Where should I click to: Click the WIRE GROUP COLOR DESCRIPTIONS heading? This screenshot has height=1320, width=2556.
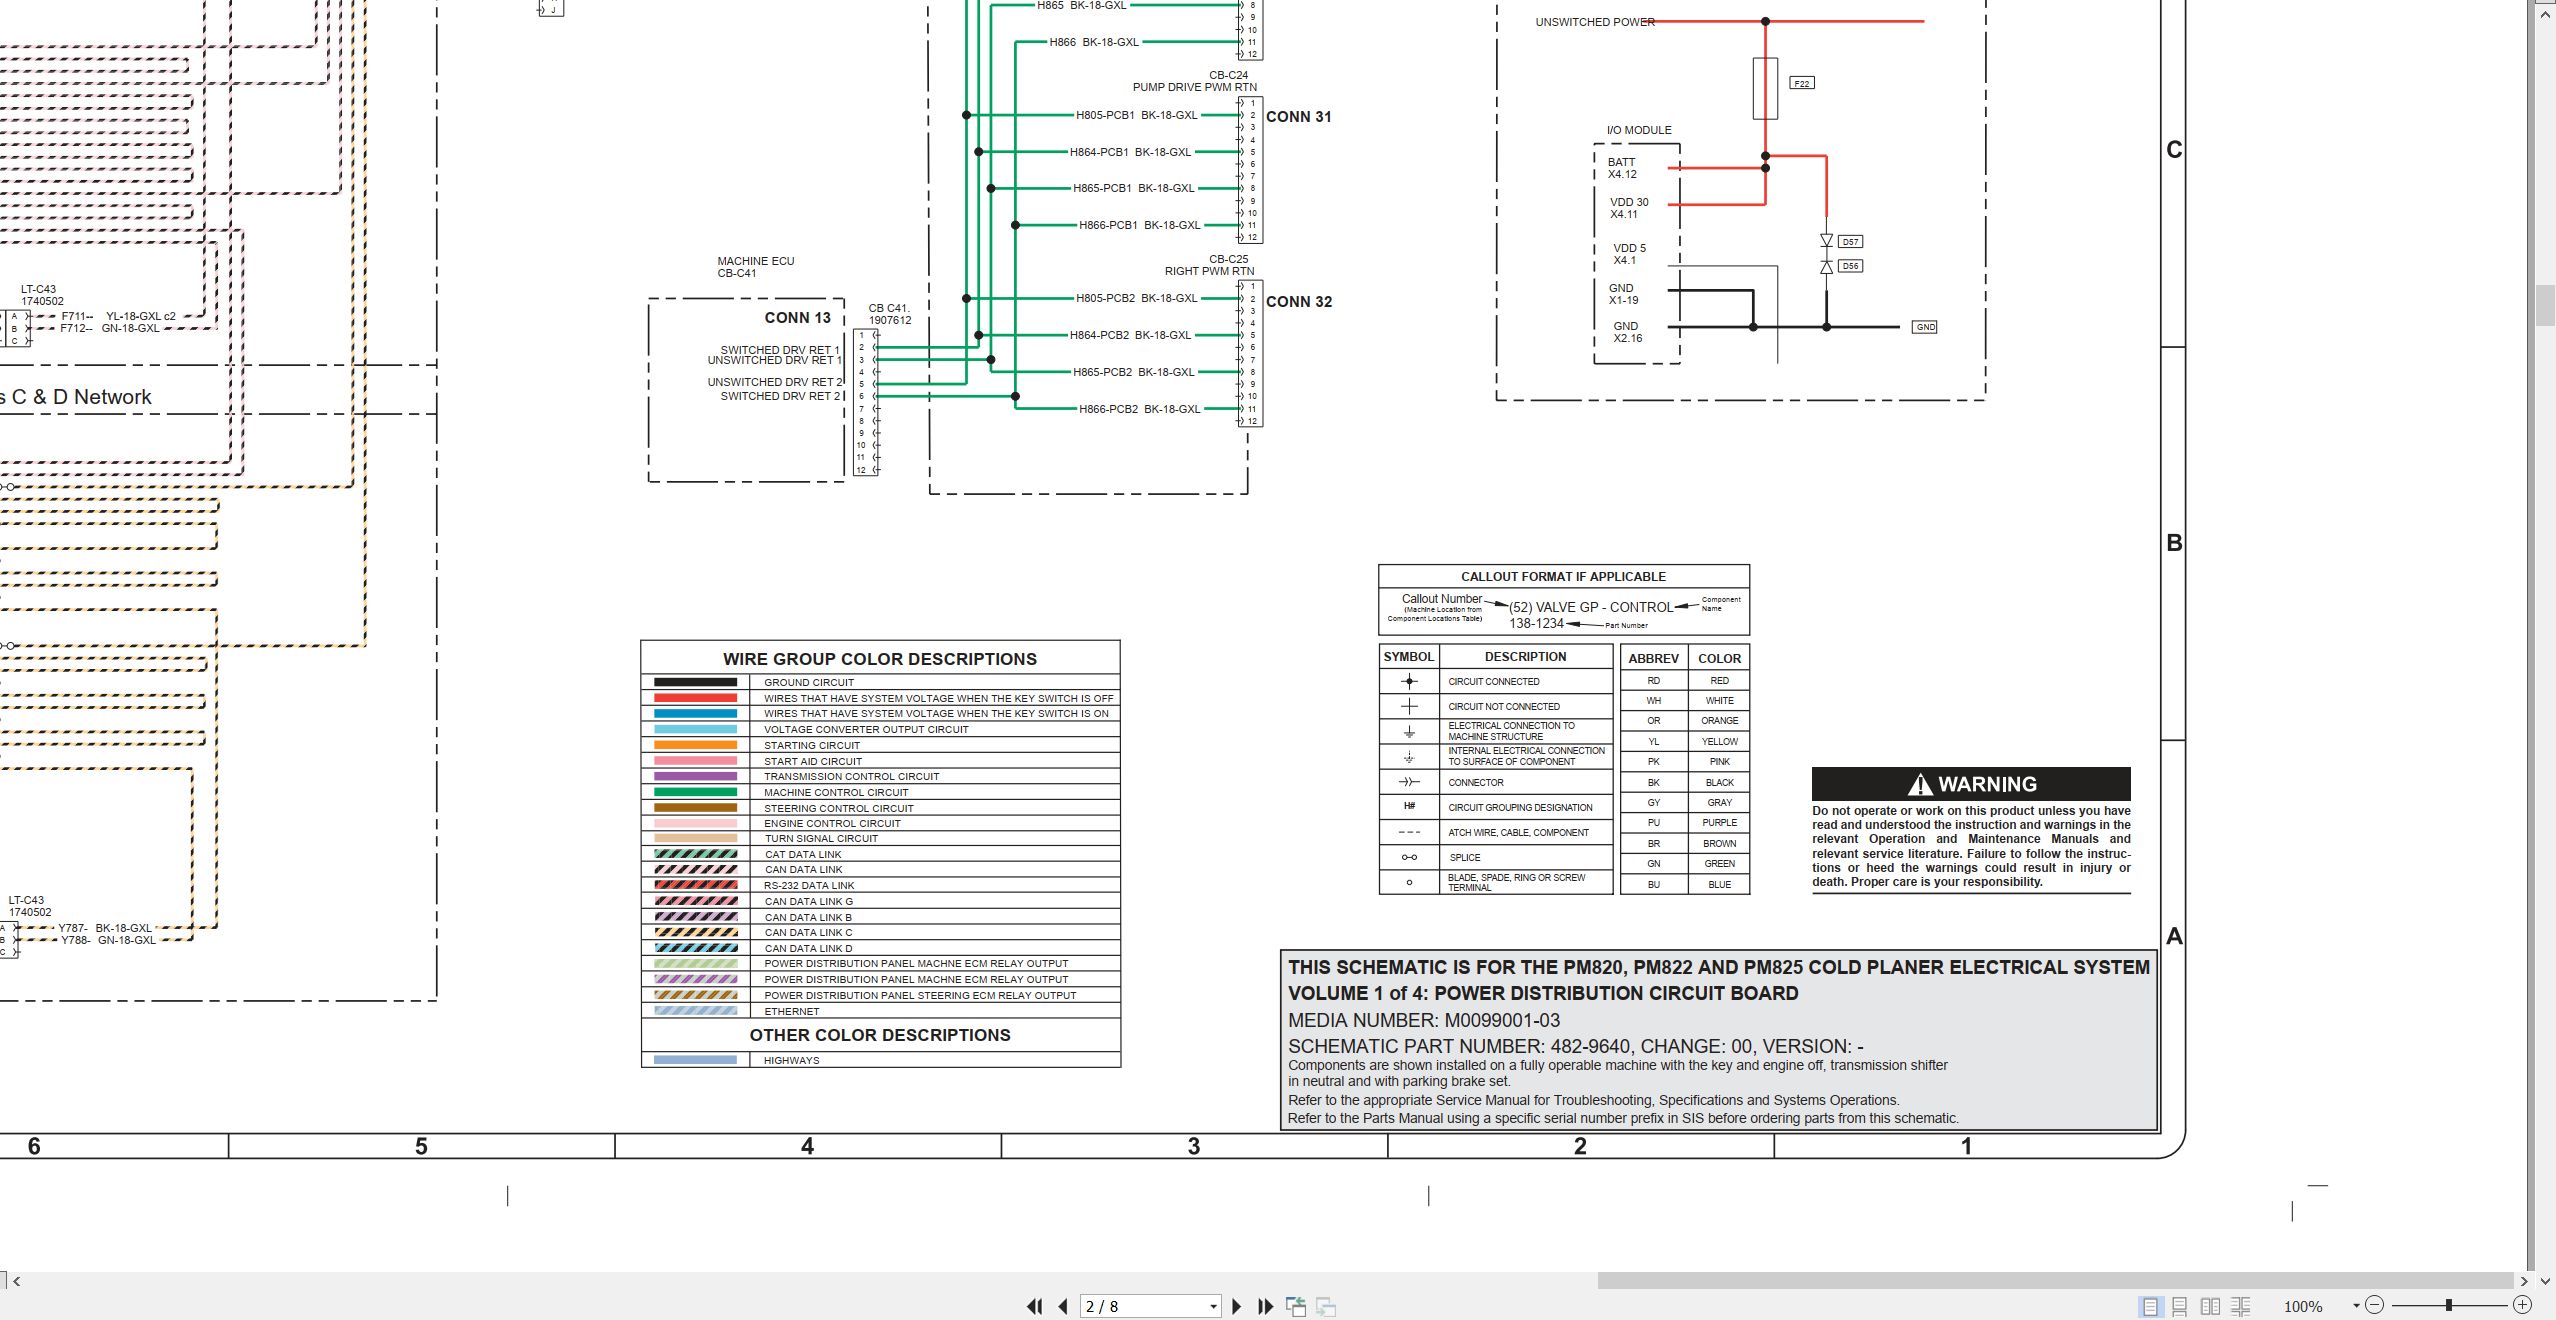[x=880, y=659]
